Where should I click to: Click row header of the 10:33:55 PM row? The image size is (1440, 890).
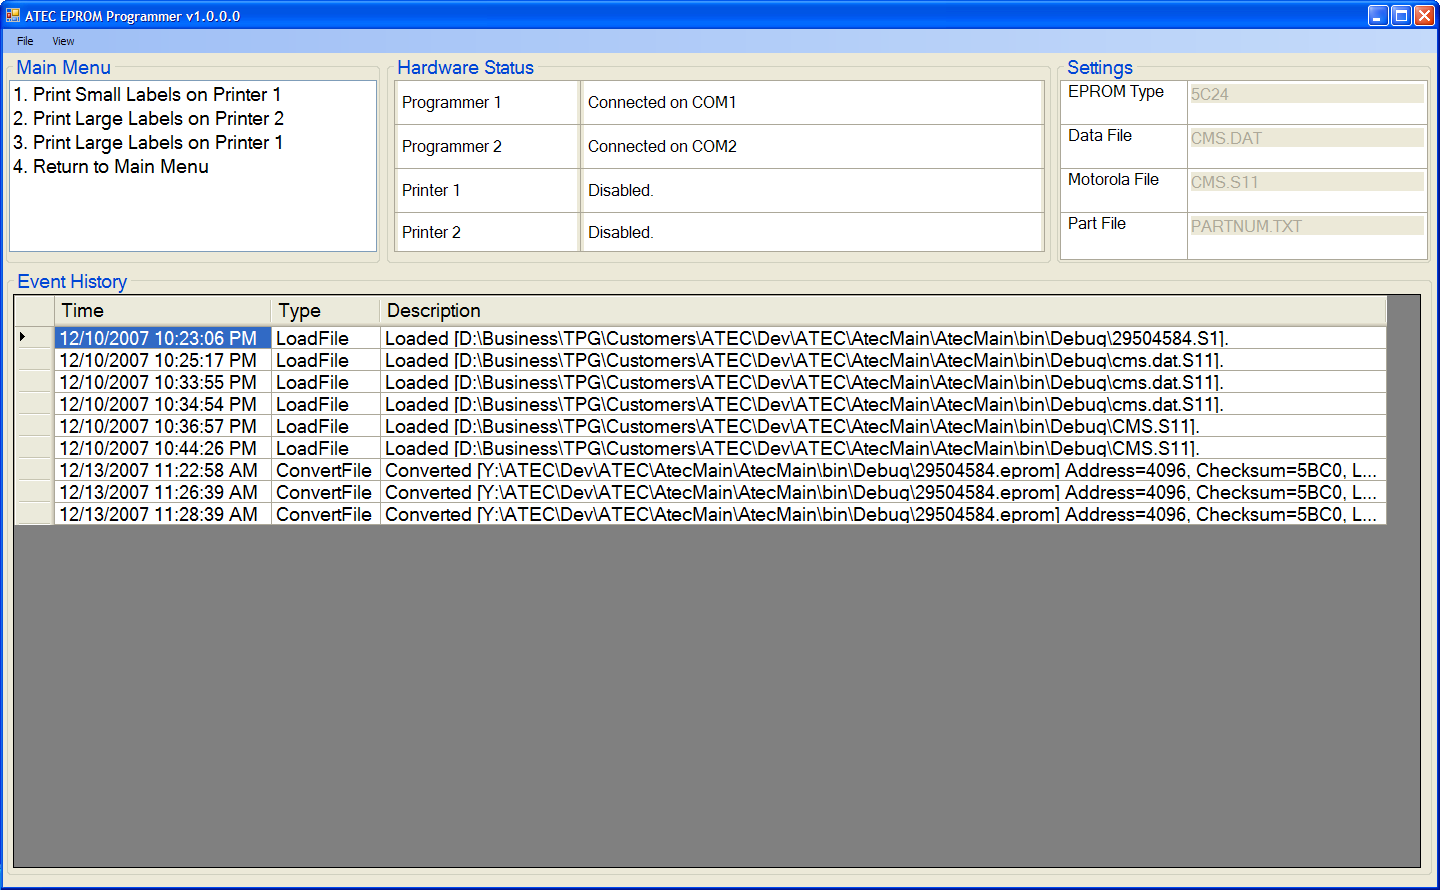[x=34, y=382]
